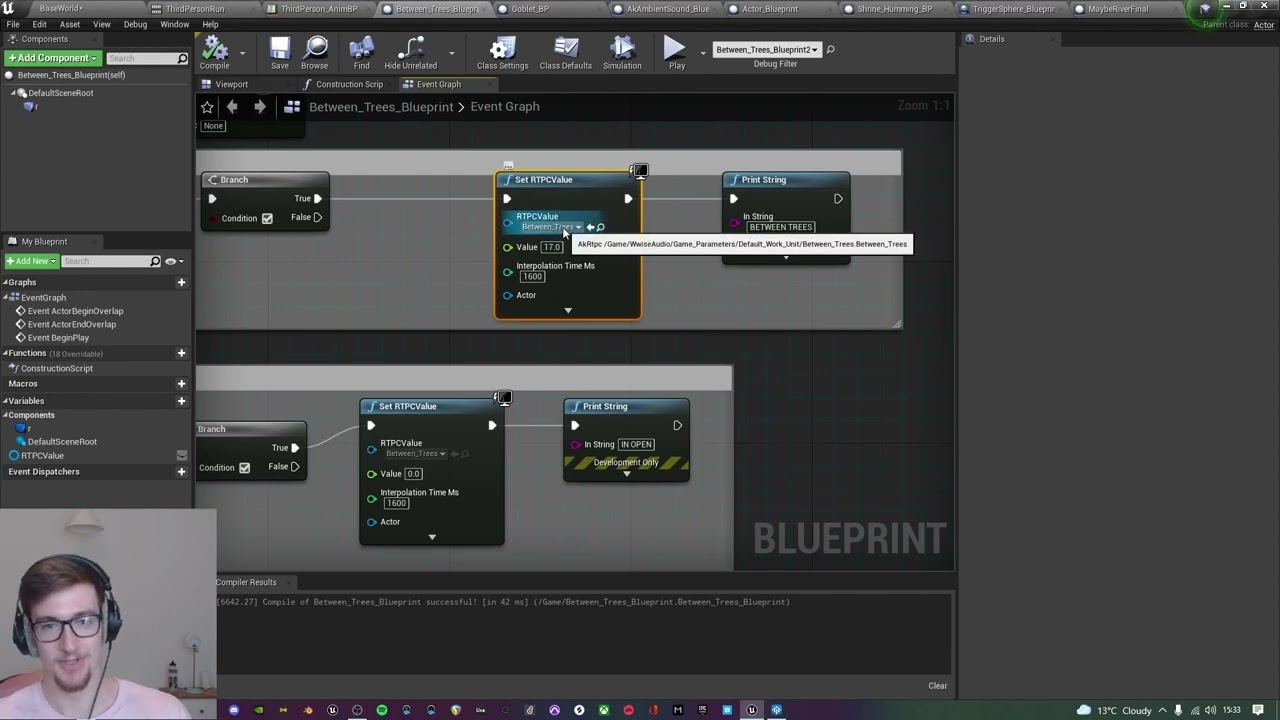Screen dimensions: 1280x720
Task: Click graph grid icon in breadcrumb
Action: (293, 107)
